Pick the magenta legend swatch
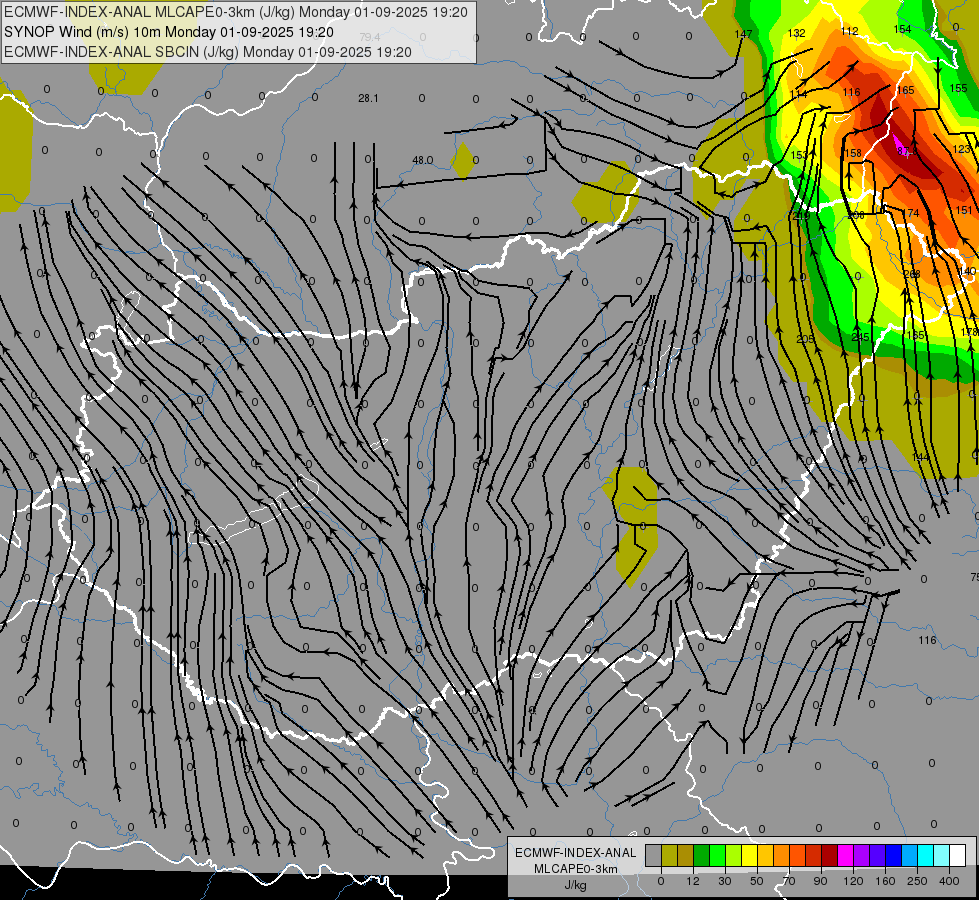Viewport: 979px width, 900px height. (846, 855)
